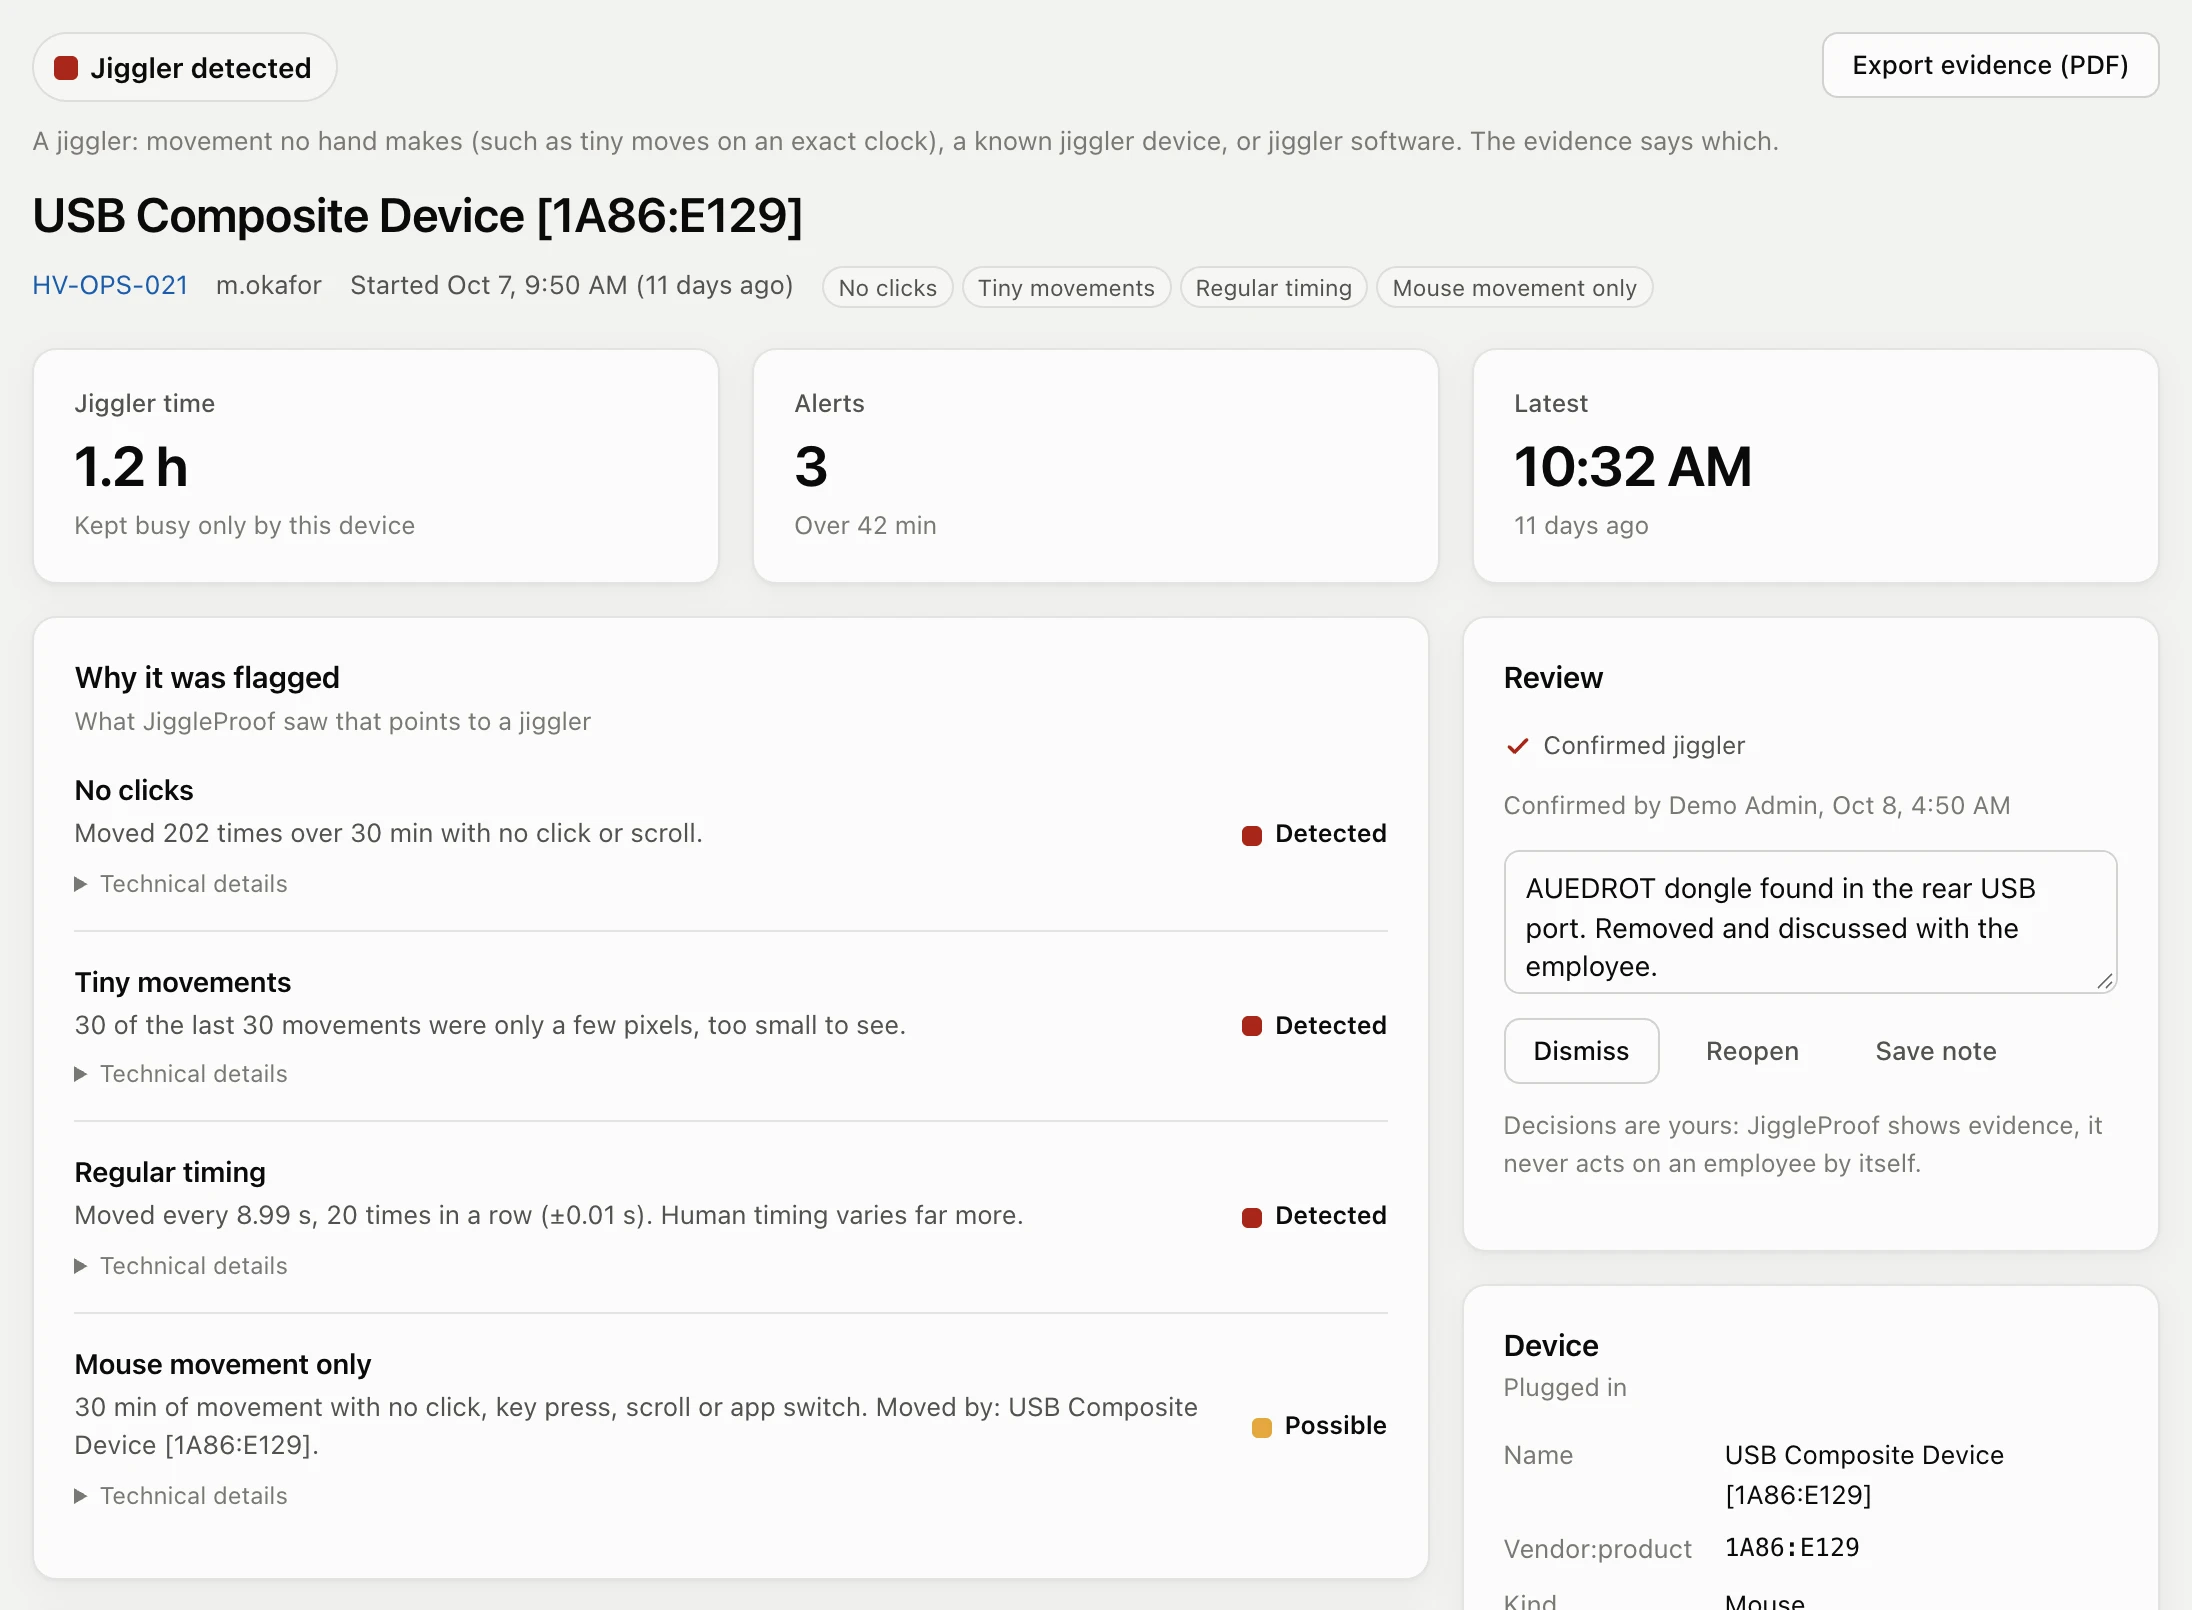This screenshot has height=1610, width=2192.
Task: Click the Vendor:product value 1A86:E129
Action: click(1792, 1548)
